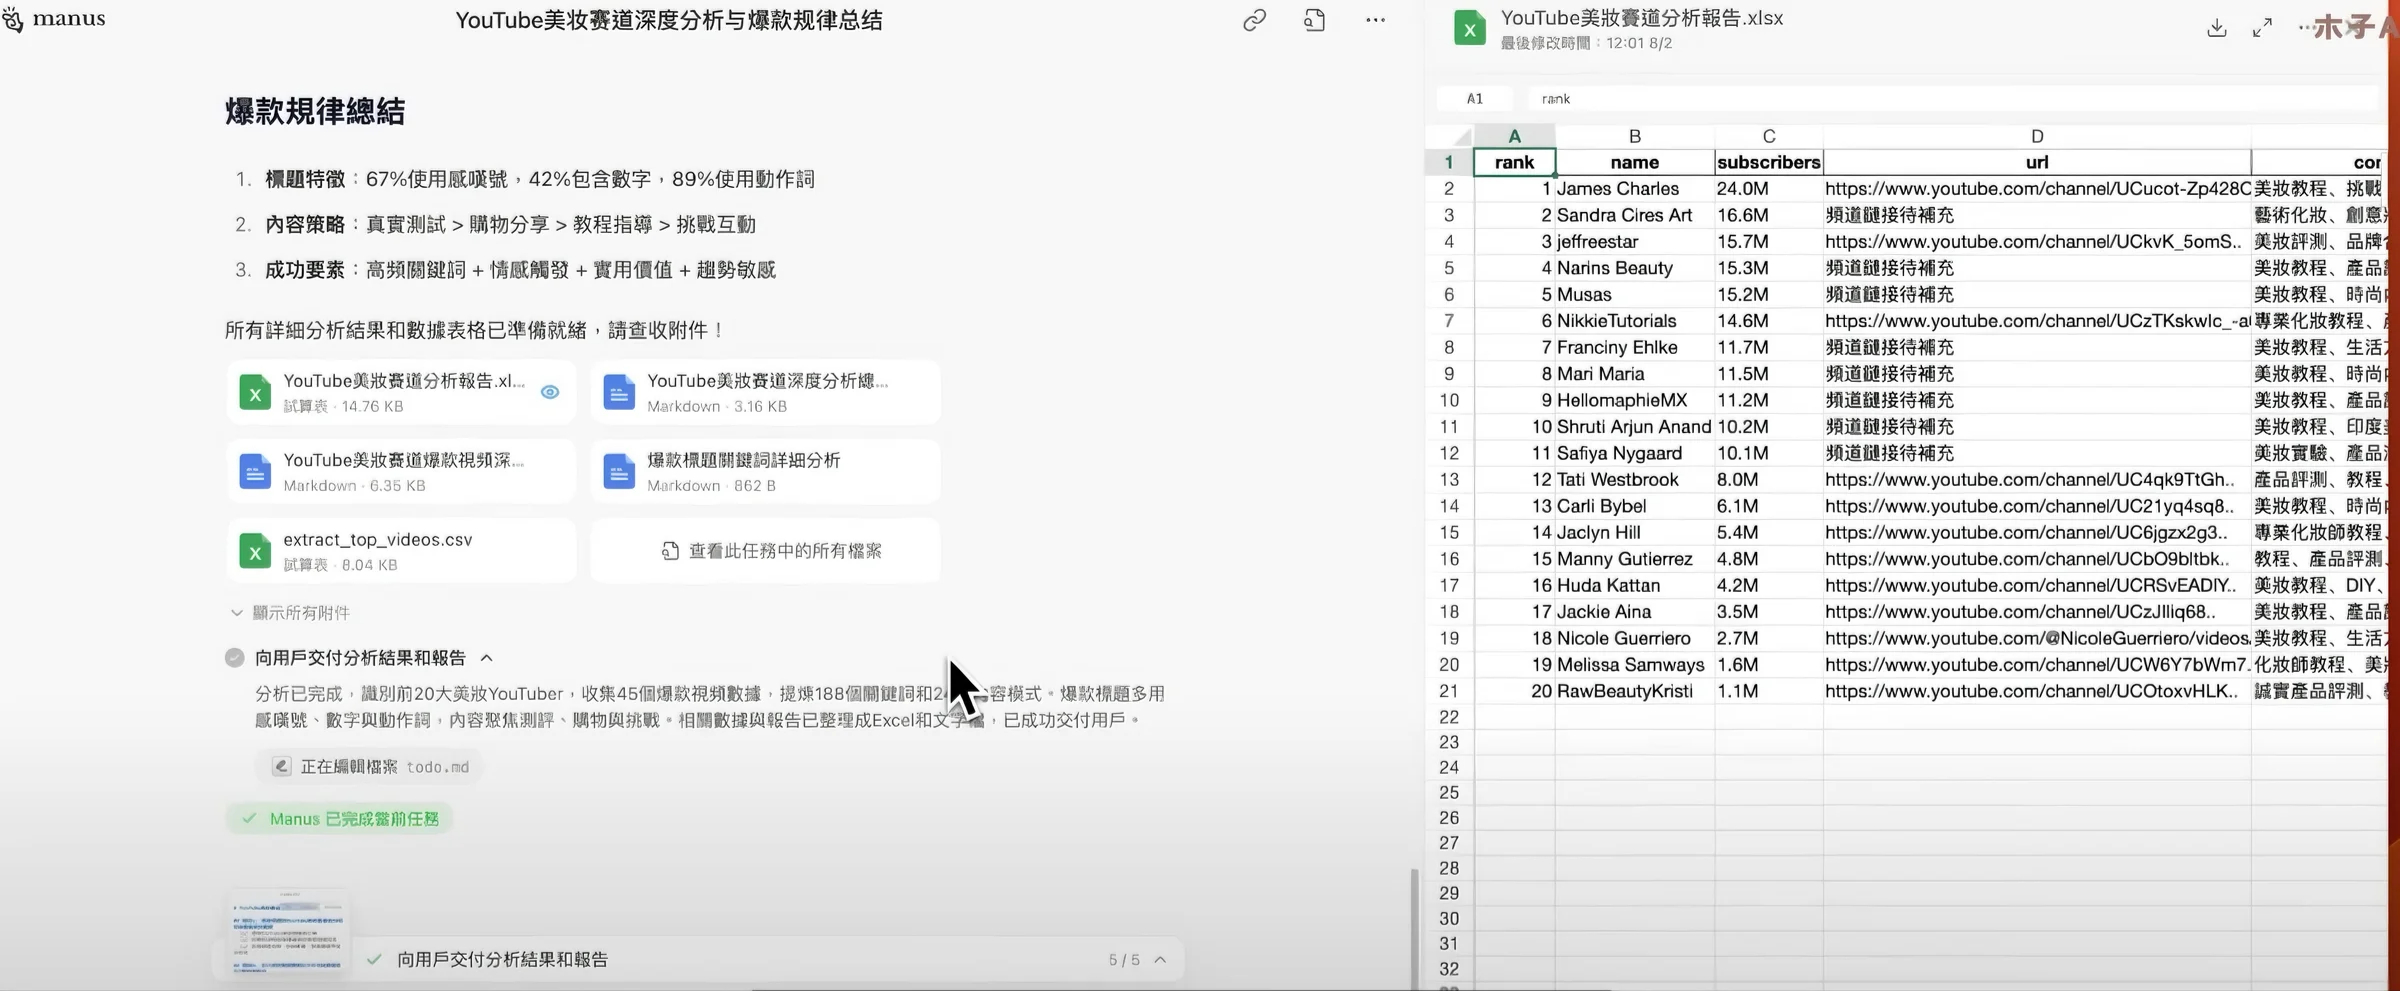This screenshot has height=991, width=2400.
Task: Click the Manus 已完成當前任務 badge
Action: (x=340, y=819)
